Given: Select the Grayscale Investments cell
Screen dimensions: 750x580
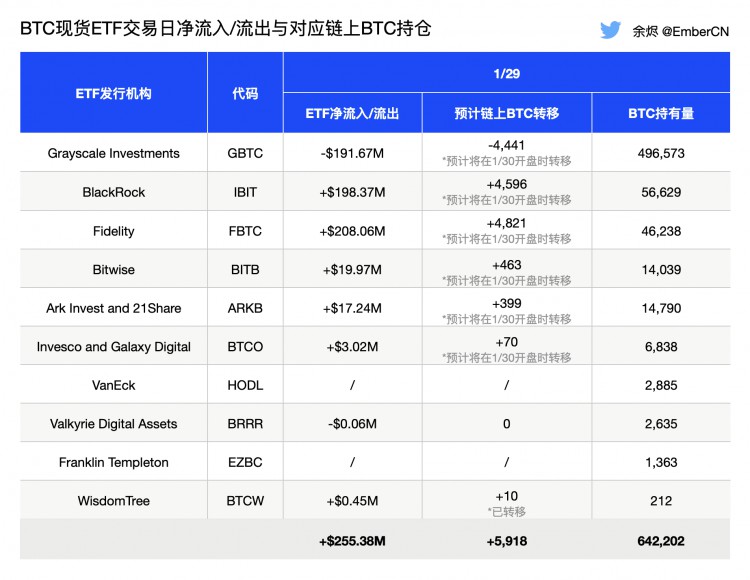Looking at the screenshot, I should [113, 153].
